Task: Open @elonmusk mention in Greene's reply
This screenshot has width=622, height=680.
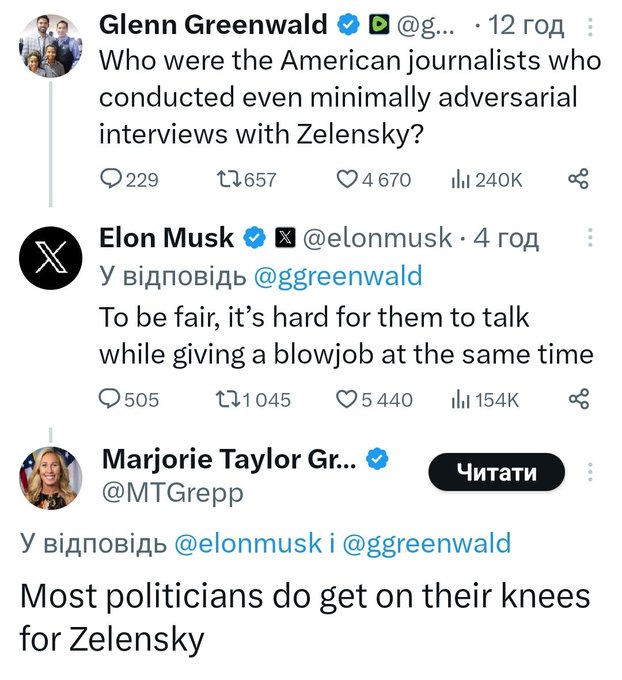Action: 248,543
